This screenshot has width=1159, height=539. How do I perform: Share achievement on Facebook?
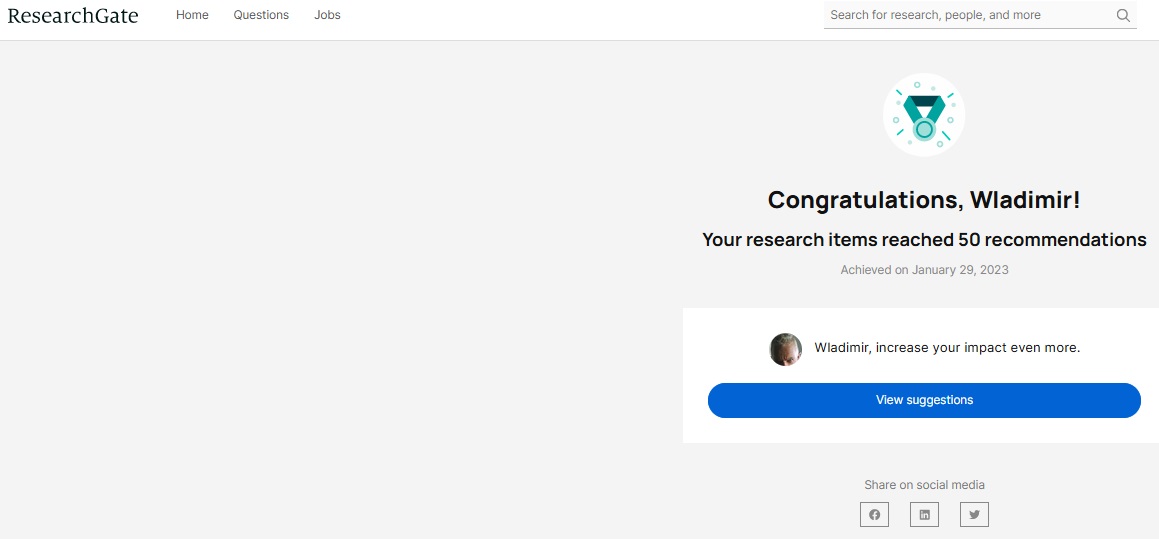point(874,515)
